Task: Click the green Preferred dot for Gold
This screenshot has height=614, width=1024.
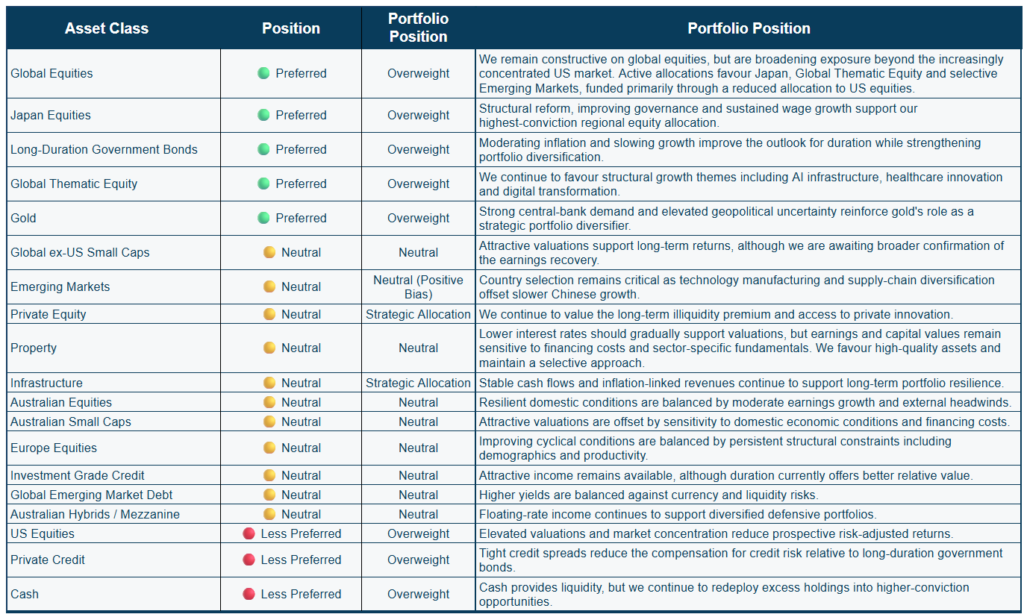Action: pos(264,218)
